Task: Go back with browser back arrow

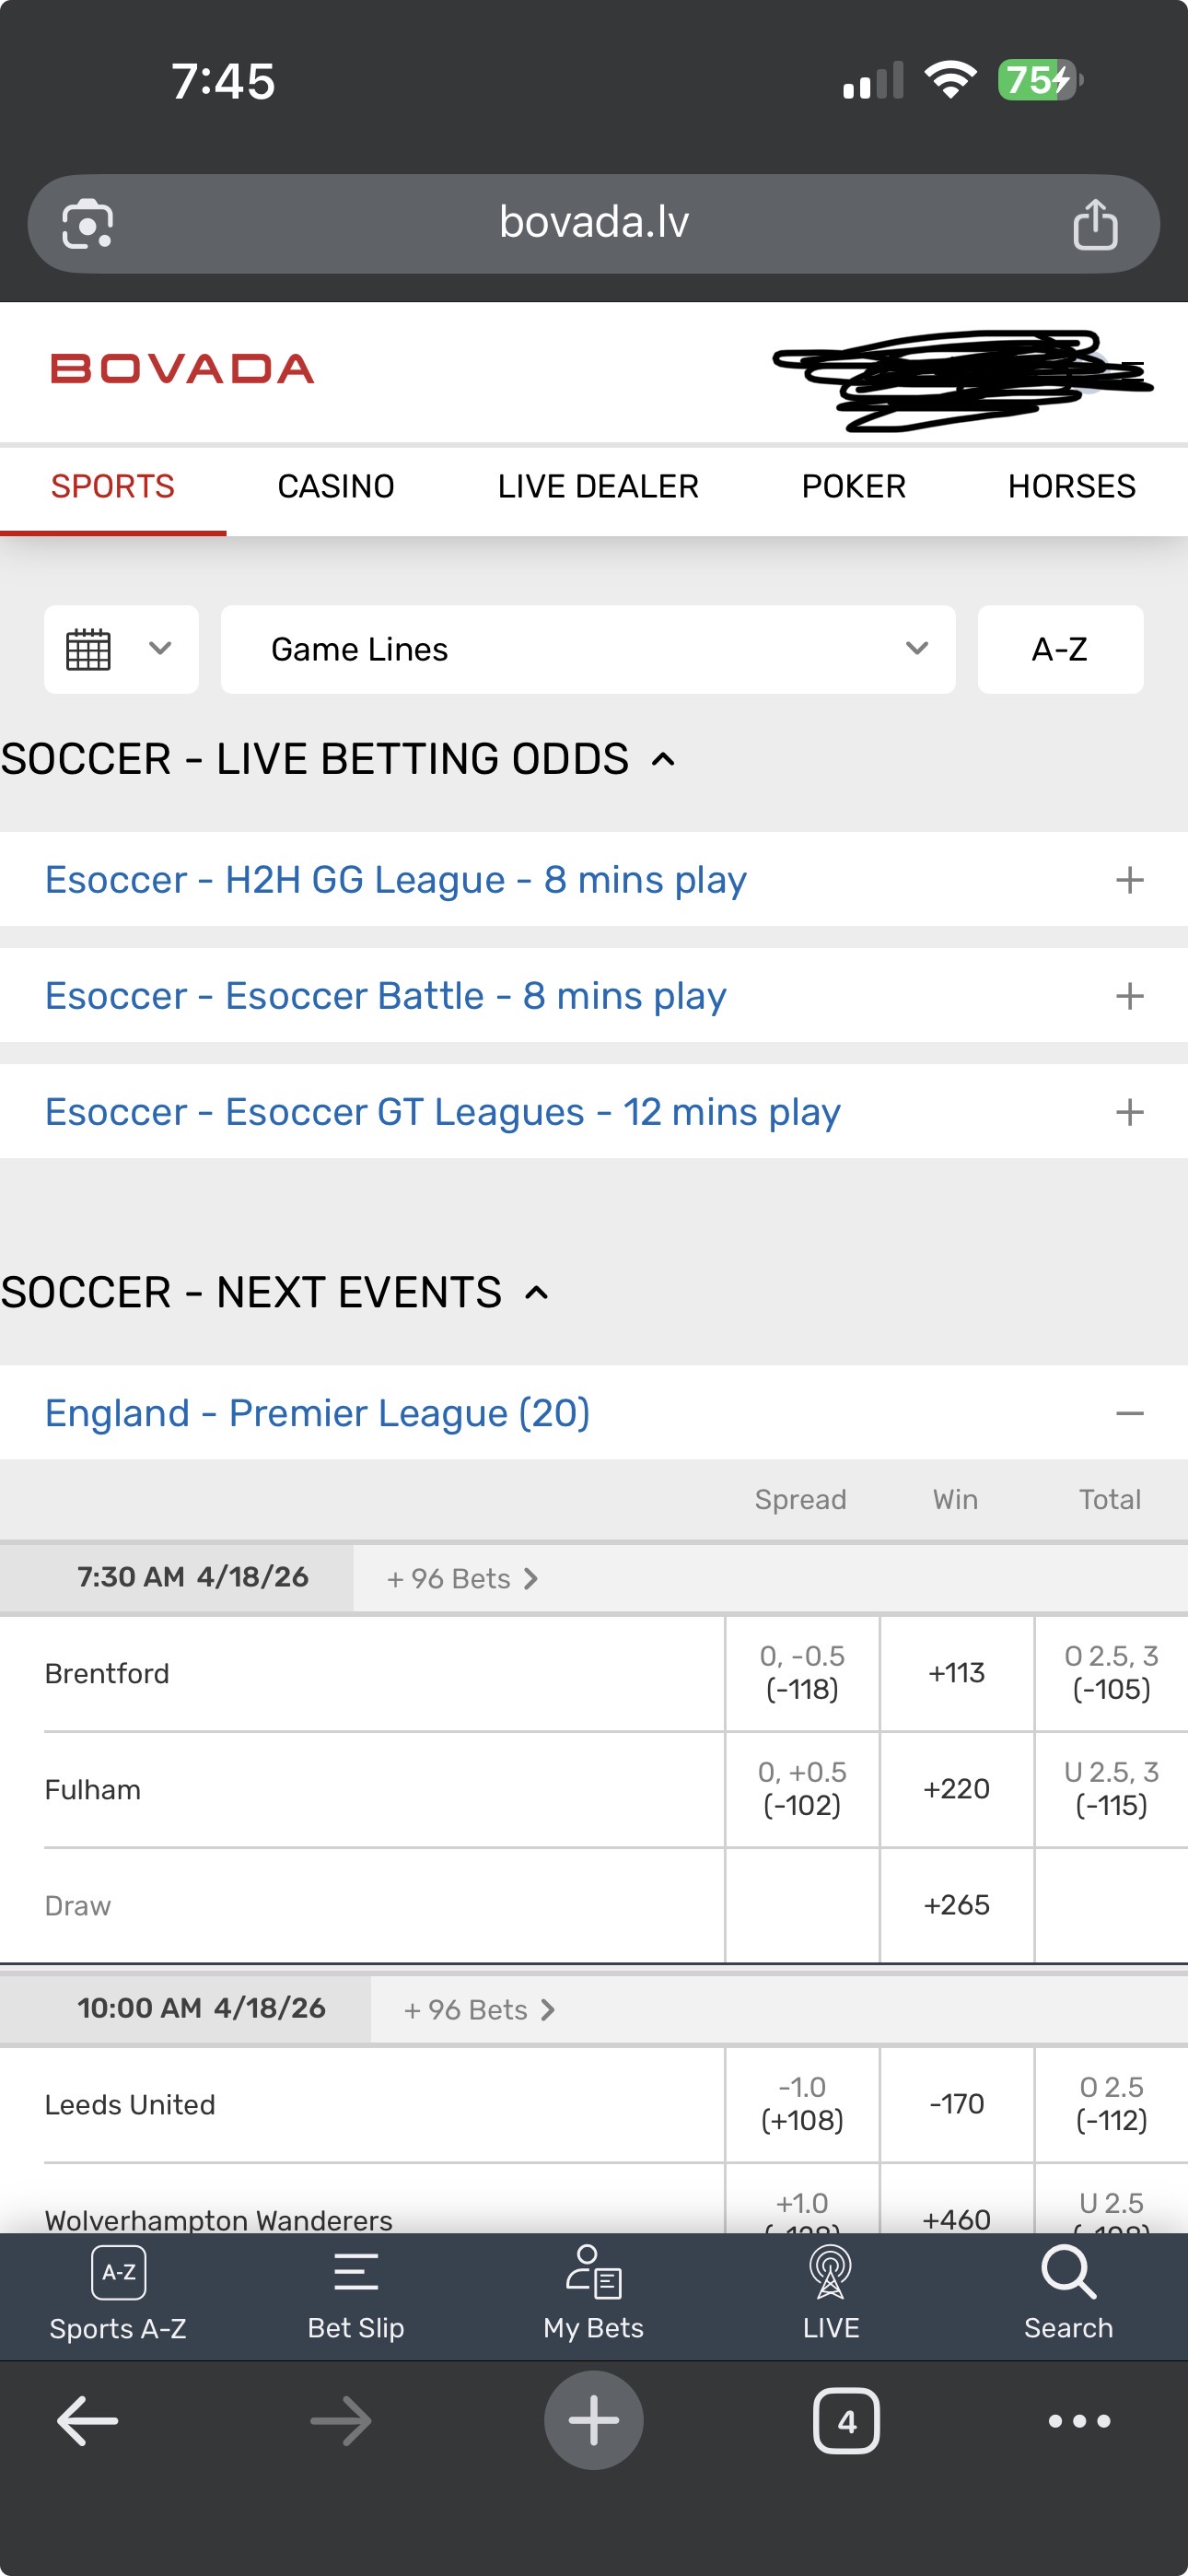Action: [x=88, y=2421]
